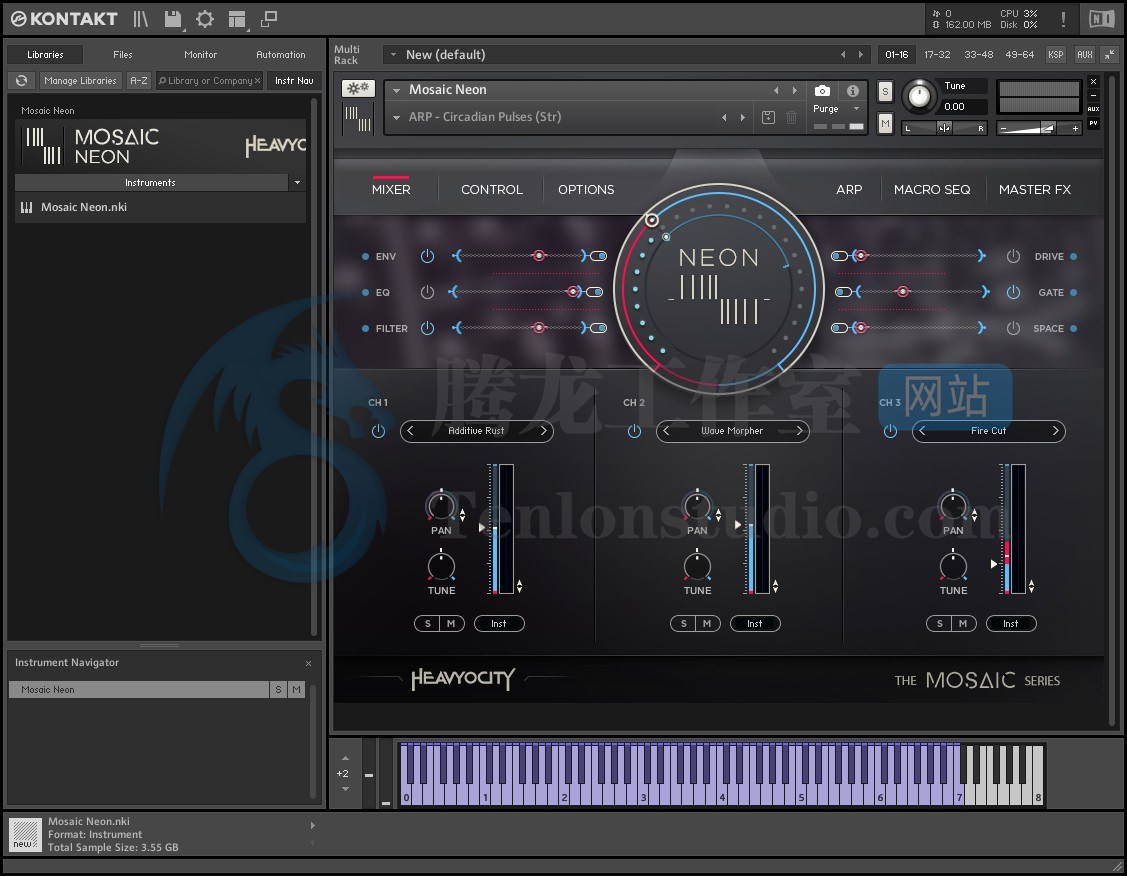Open the MACRO SEQ page tab
Image resolution: width=1127 pixels, height=876 pixels.
932,190
